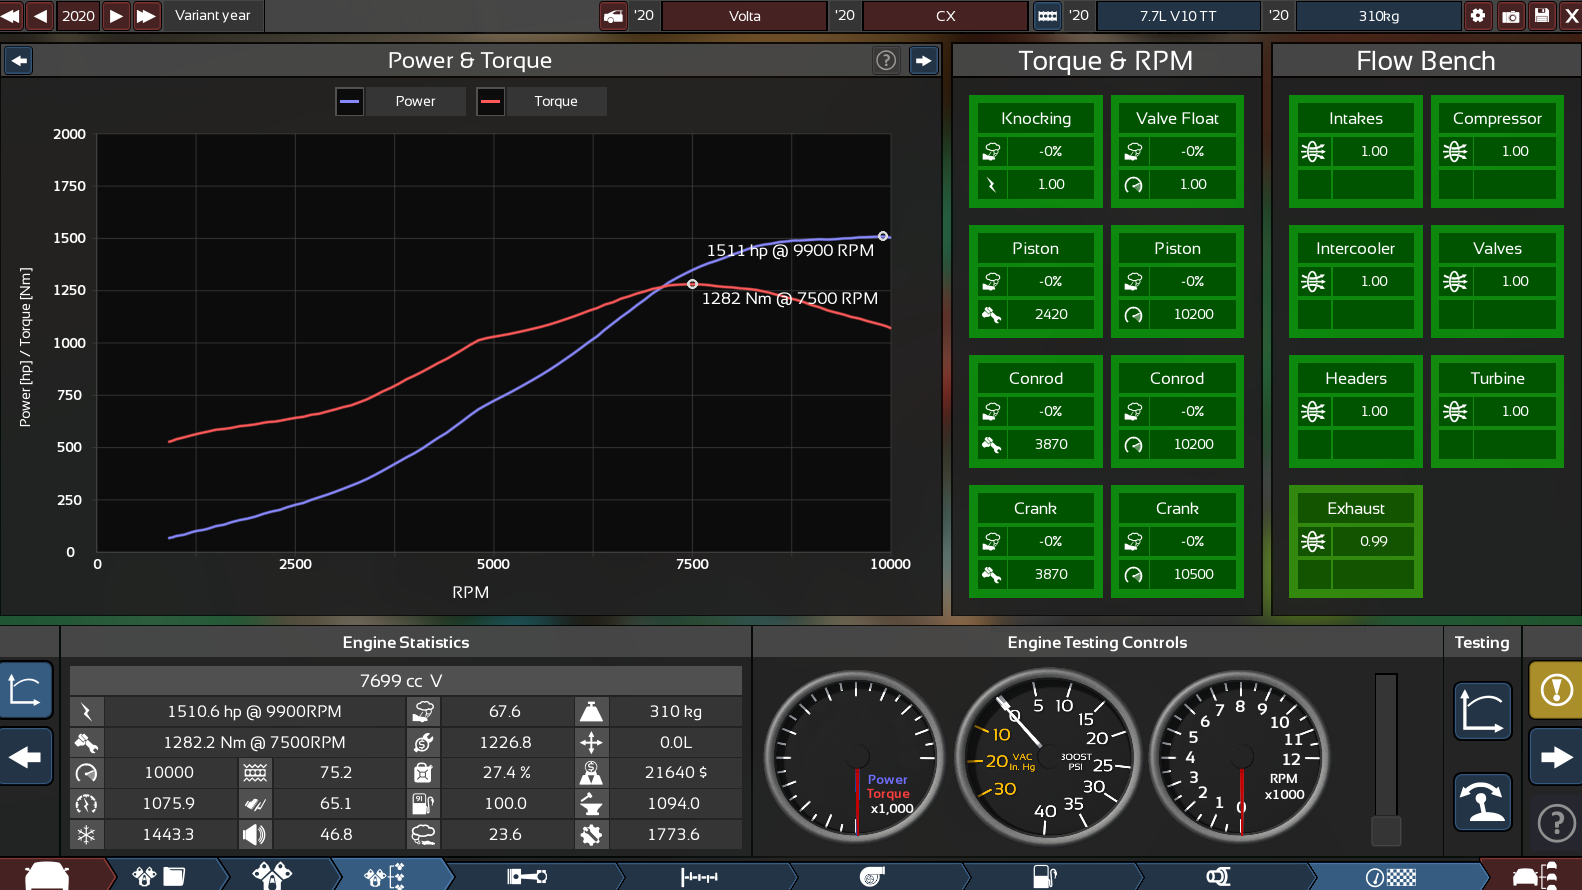Click the Valve Float tile header
The width and height of the screenshot is (1582, 890).
pyautogui.click(x=1177, y=118)
